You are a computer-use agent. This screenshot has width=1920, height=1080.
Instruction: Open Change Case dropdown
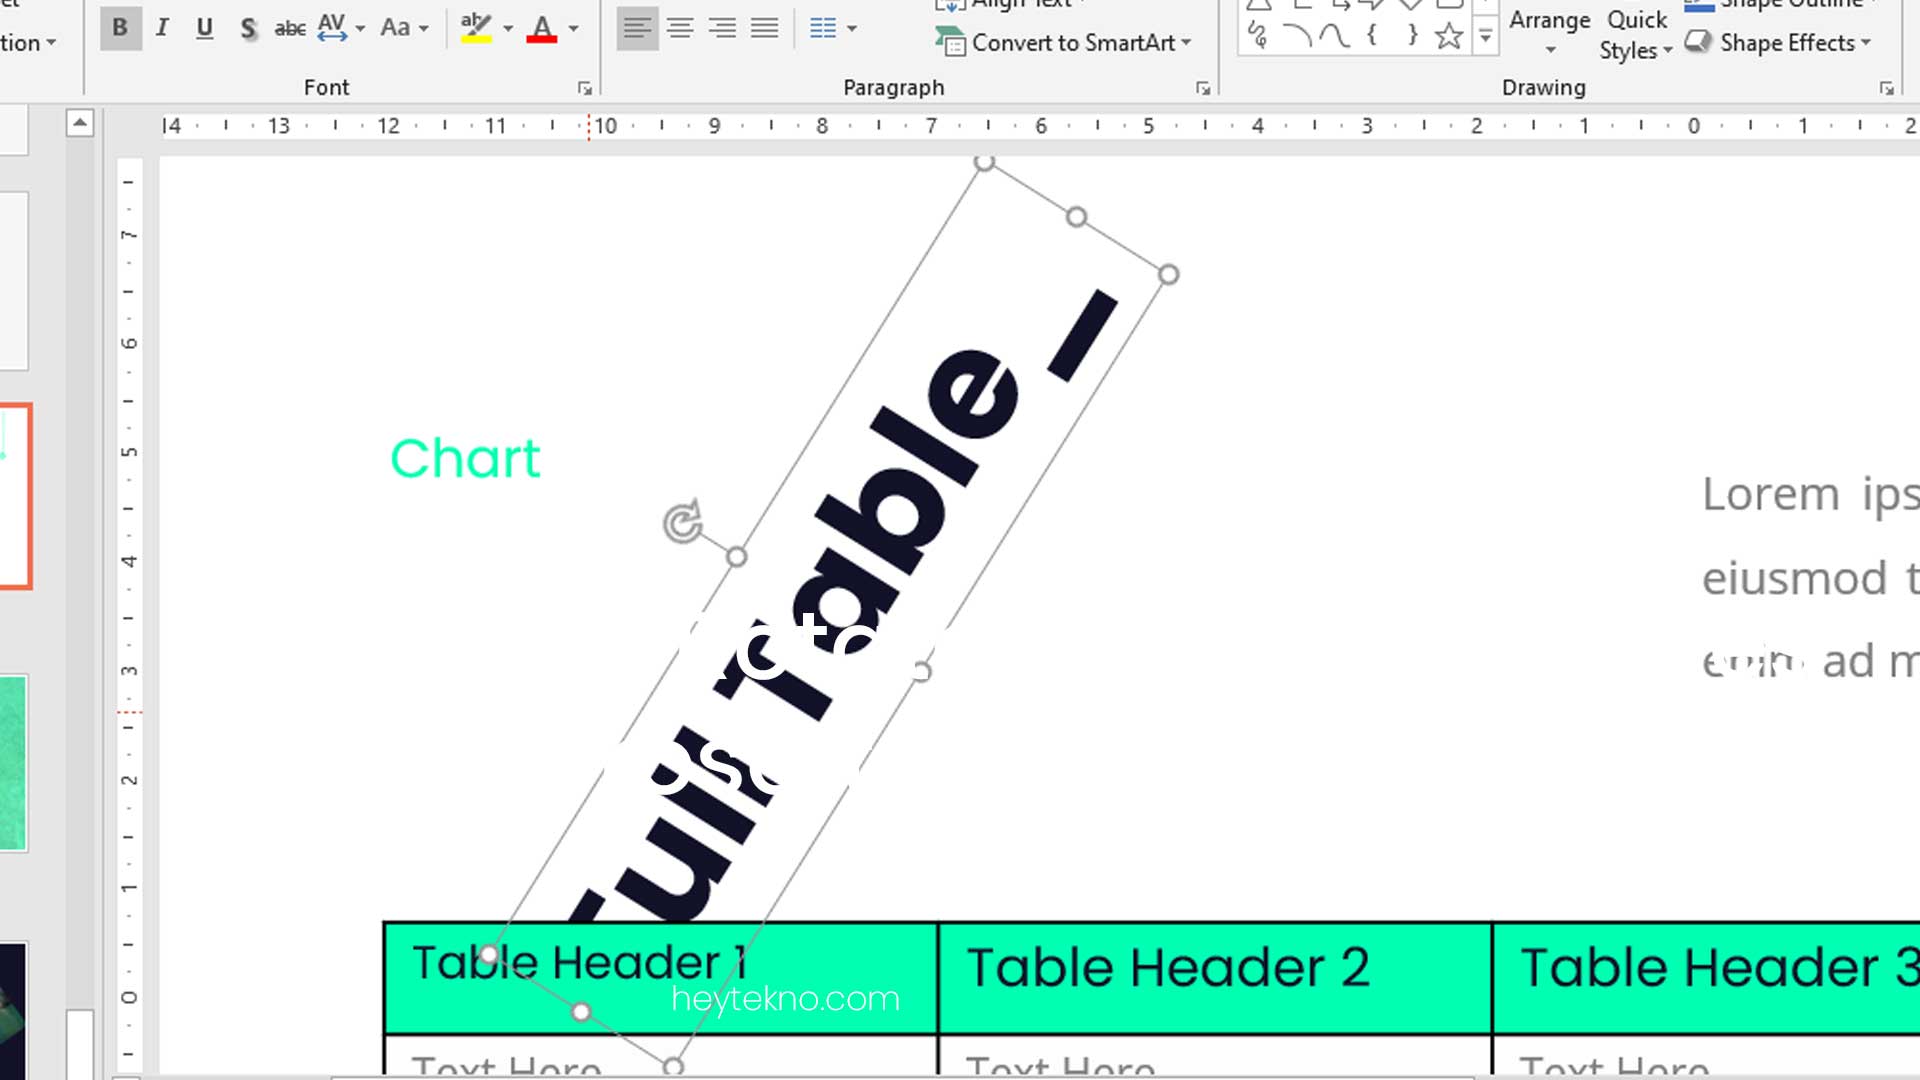pos(404,28)
